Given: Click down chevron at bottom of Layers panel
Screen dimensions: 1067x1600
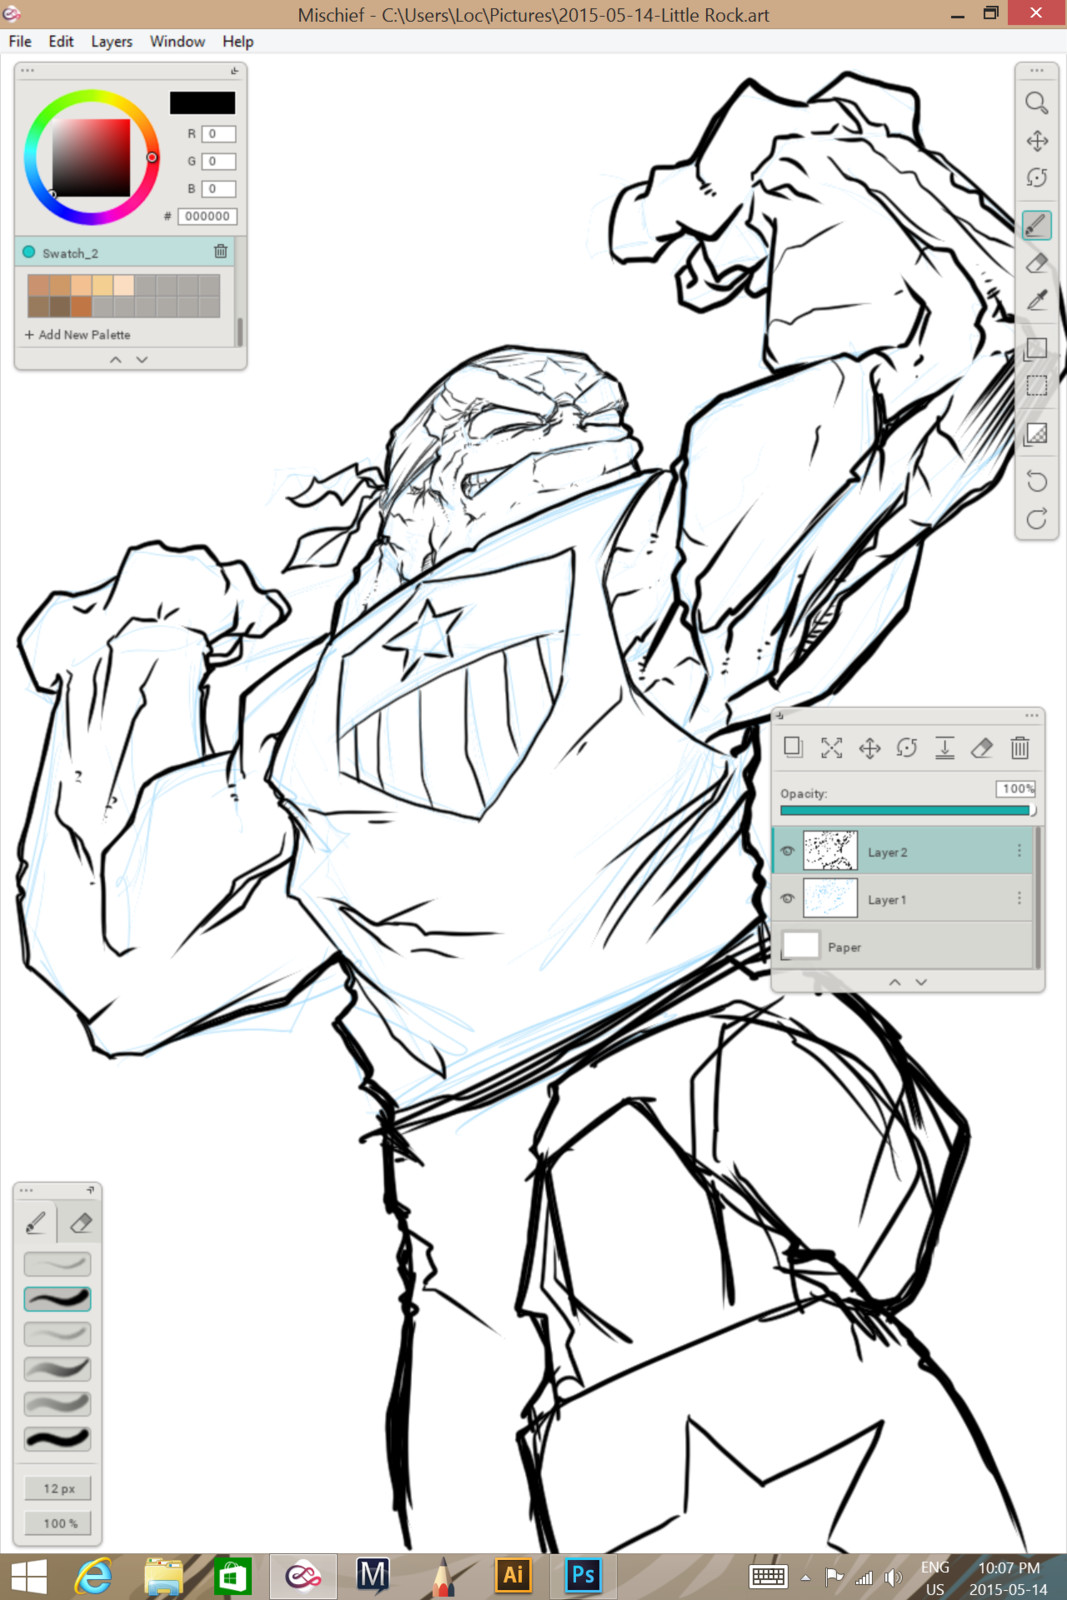Looking at the screenshot, I should coord(921,982).
